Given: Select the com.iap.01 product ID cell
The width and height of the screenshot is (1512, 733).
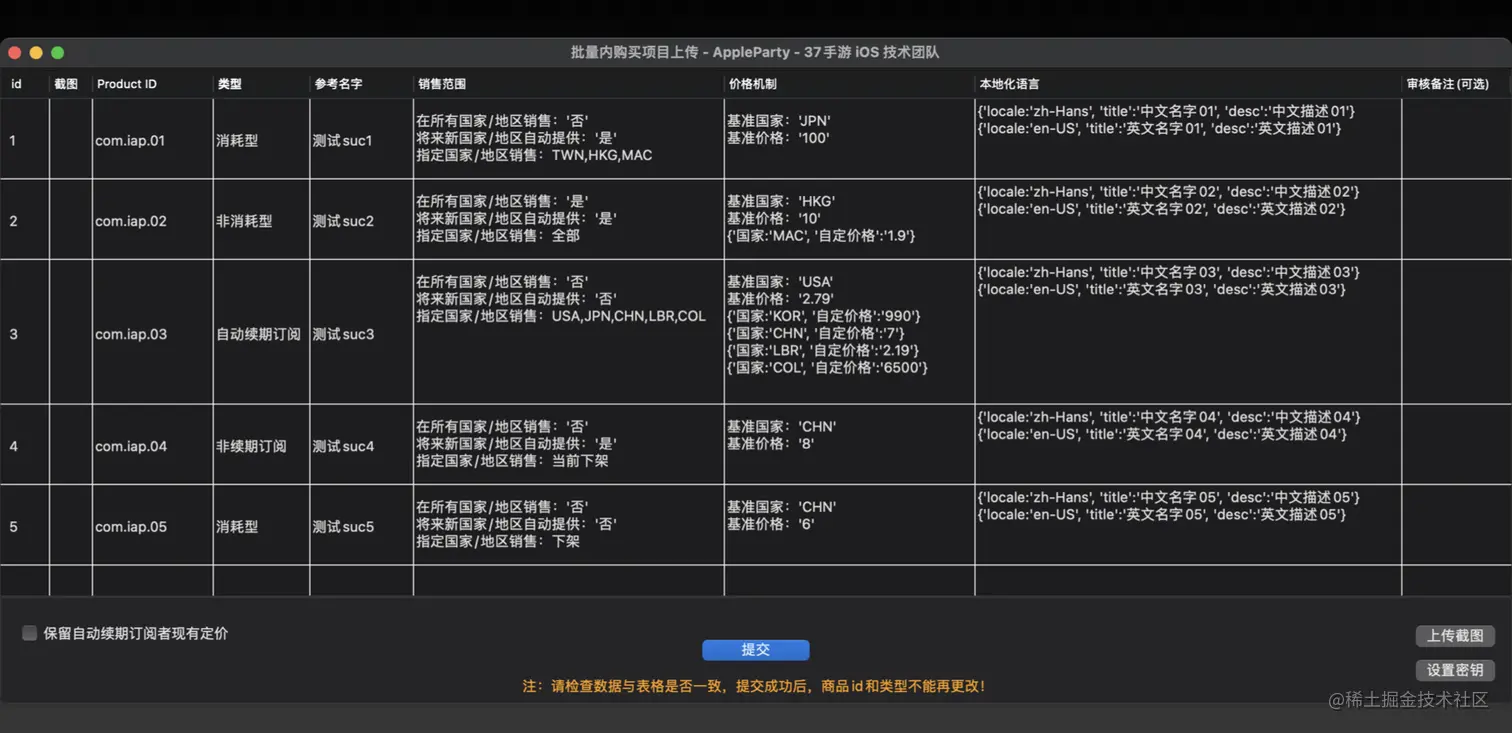Looking at the screenshot, I should coord(152,140).
